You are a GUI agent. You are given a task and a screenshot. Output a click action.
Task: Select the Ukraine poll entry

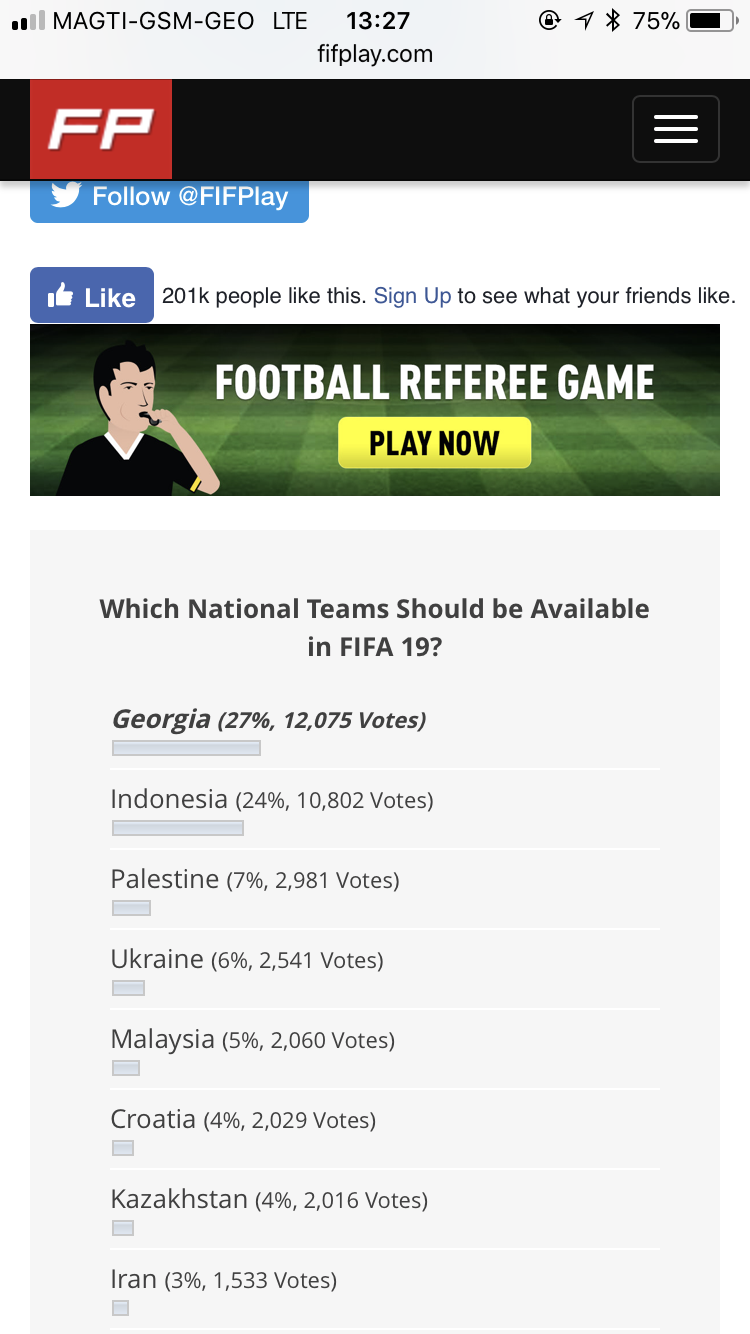click(x=246, y=960)
